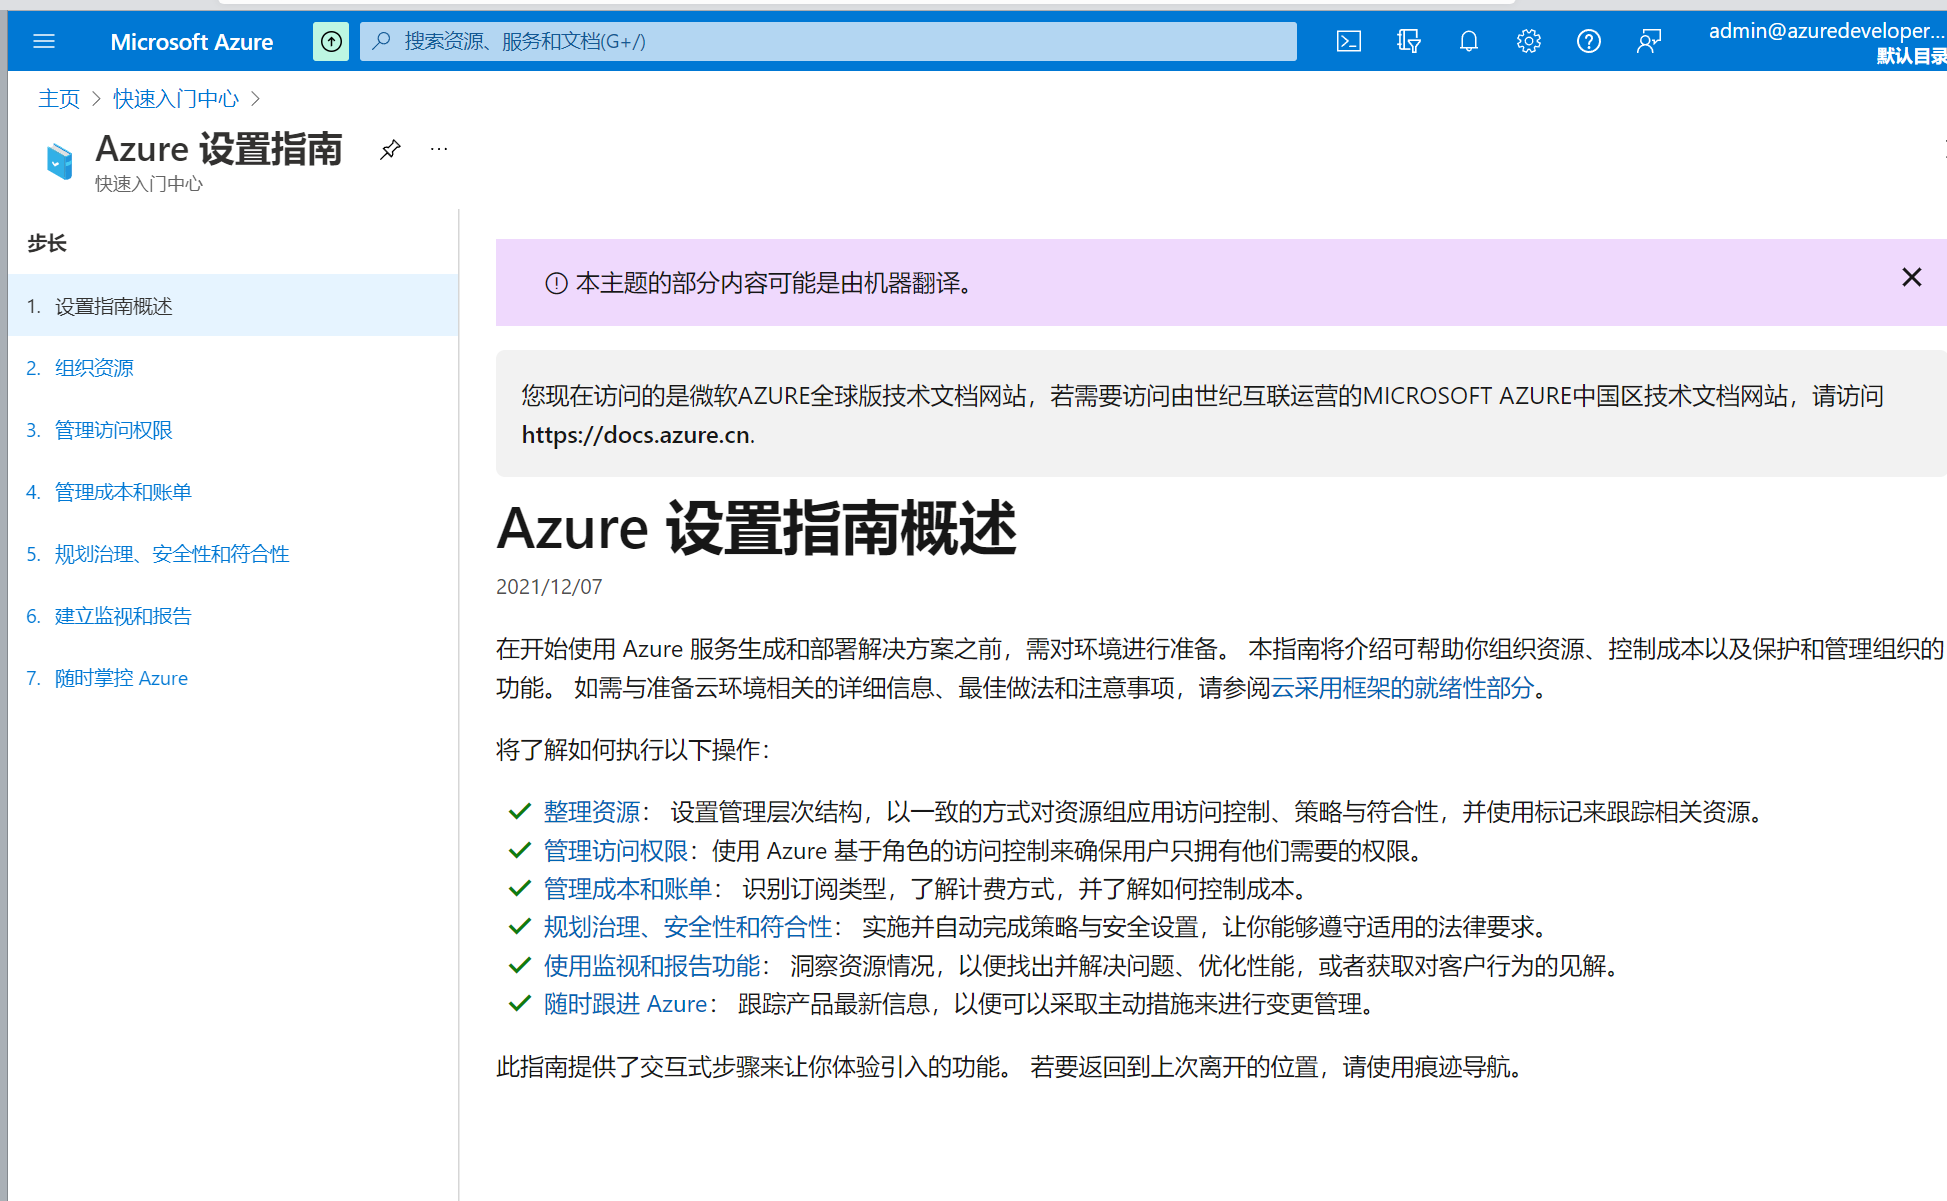Click the 2021/12/07 date text

point(549,587)
